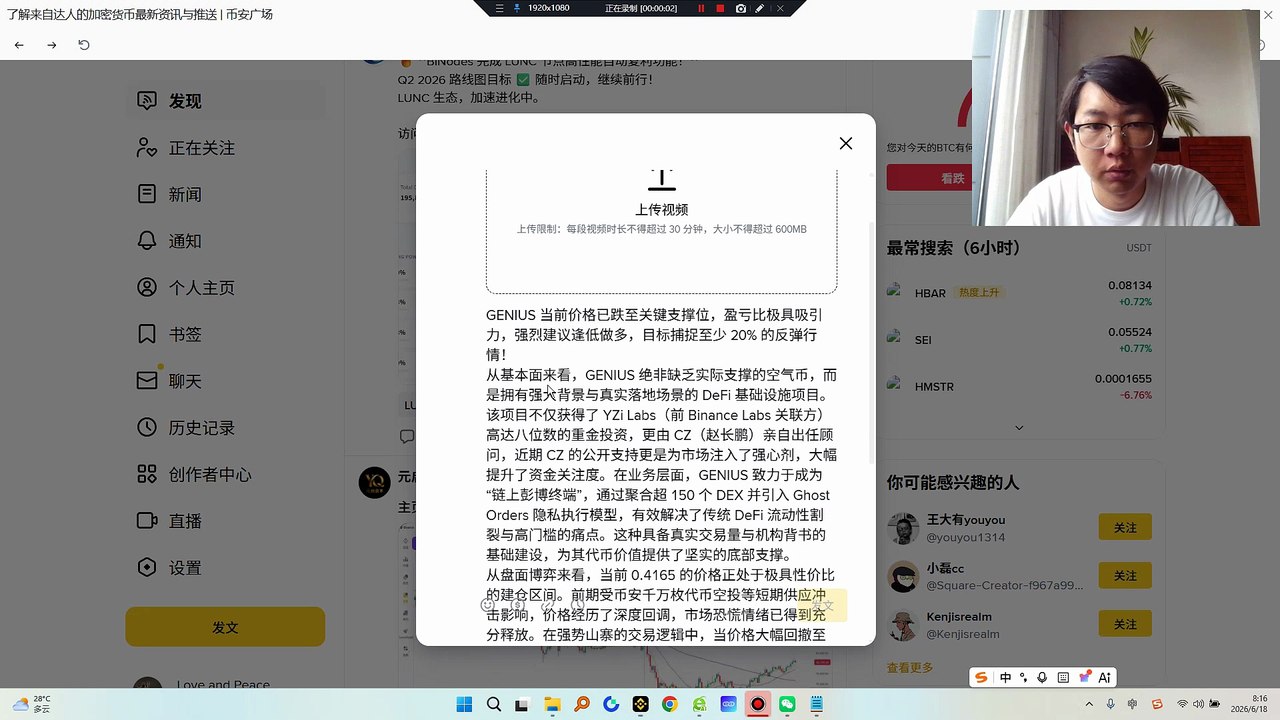This screenshot has width=1280, height=720.
Task: Follow 小磊cc with 关注 button
Action: [x=1125, y=575]
